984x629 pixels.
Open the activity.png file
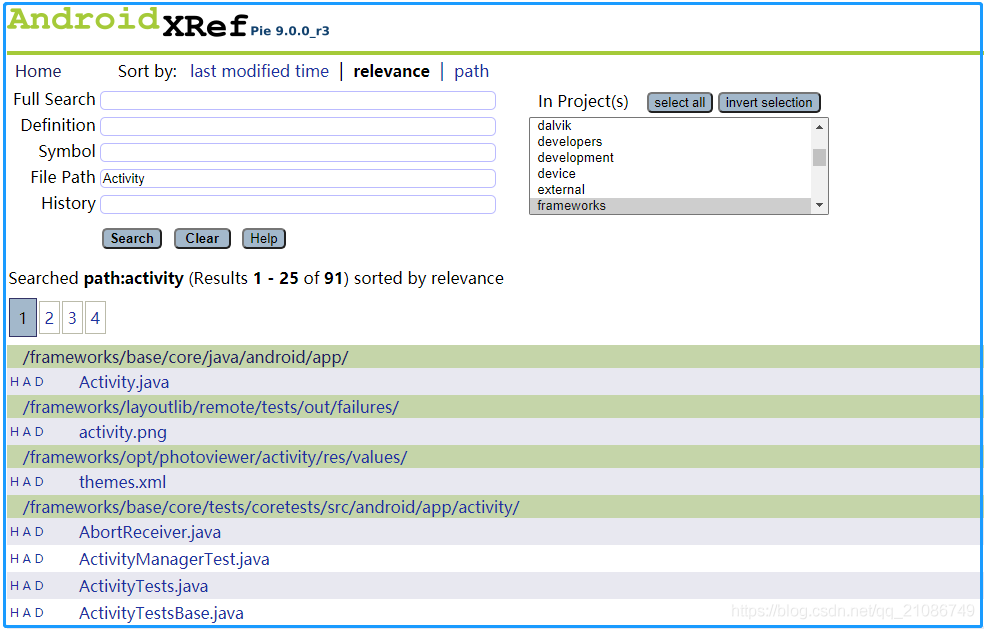coord(123,433)
